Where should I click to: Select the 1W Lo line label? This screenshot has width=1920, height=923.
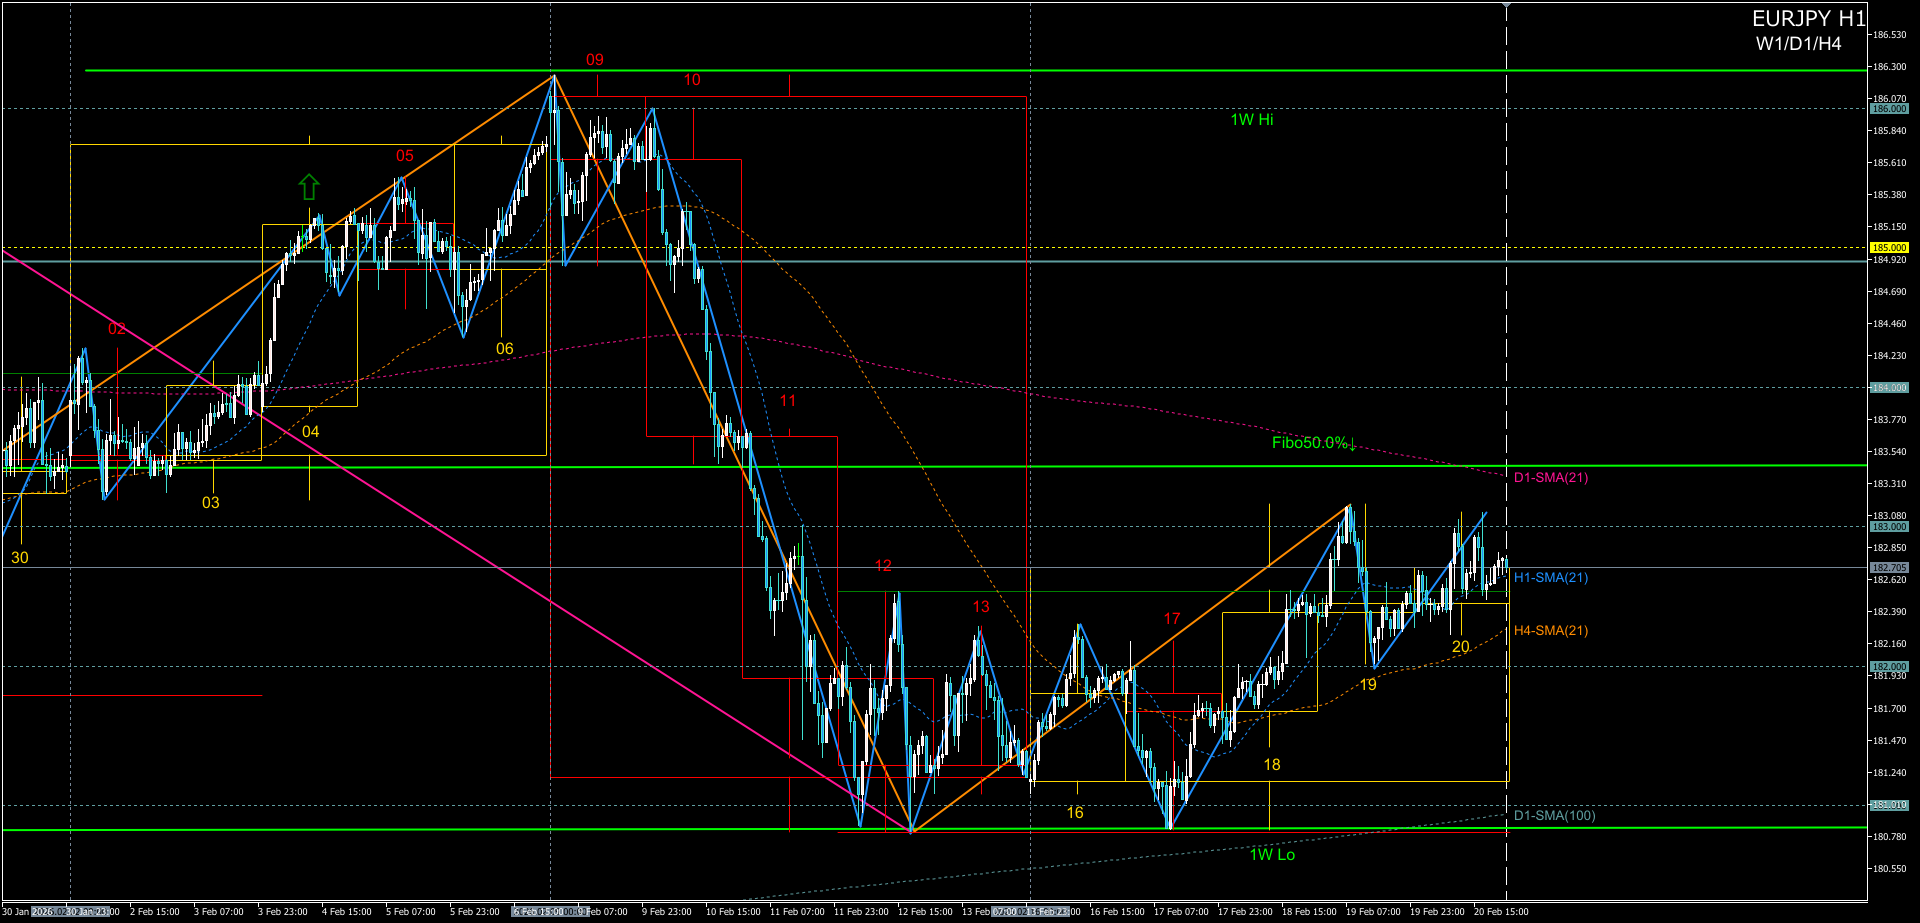tap(1272, 854)
